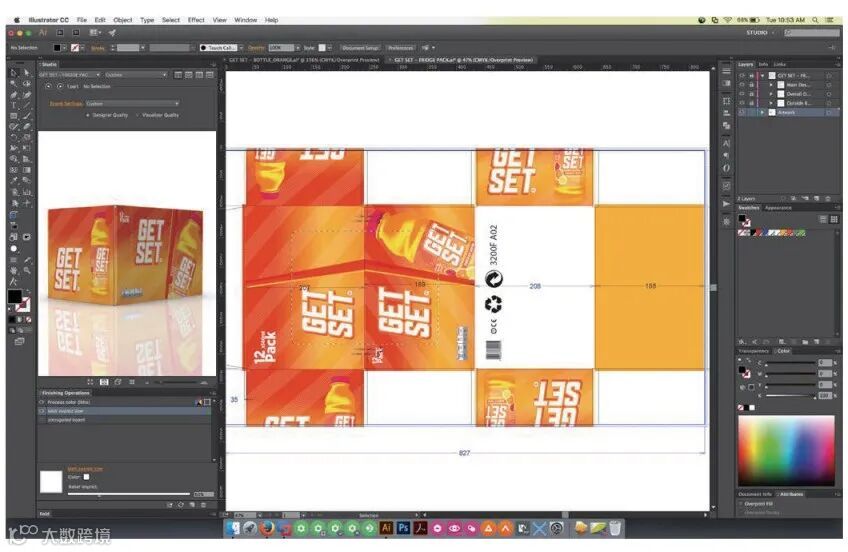The width and height of the screenshot is (848, 552).
Task: Open the fill color dropdown arrow
Action: 64,48
